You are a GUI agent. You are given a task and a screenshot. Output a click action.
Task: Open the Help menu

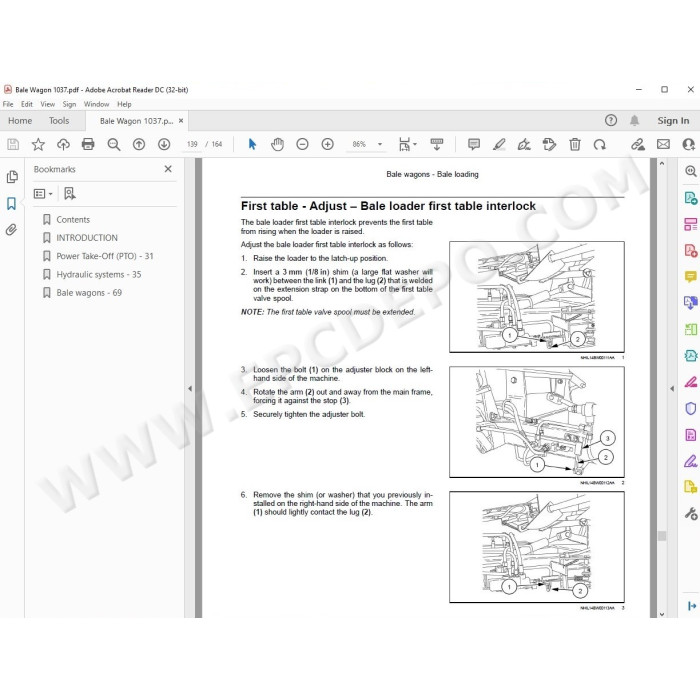coord(124,104)
